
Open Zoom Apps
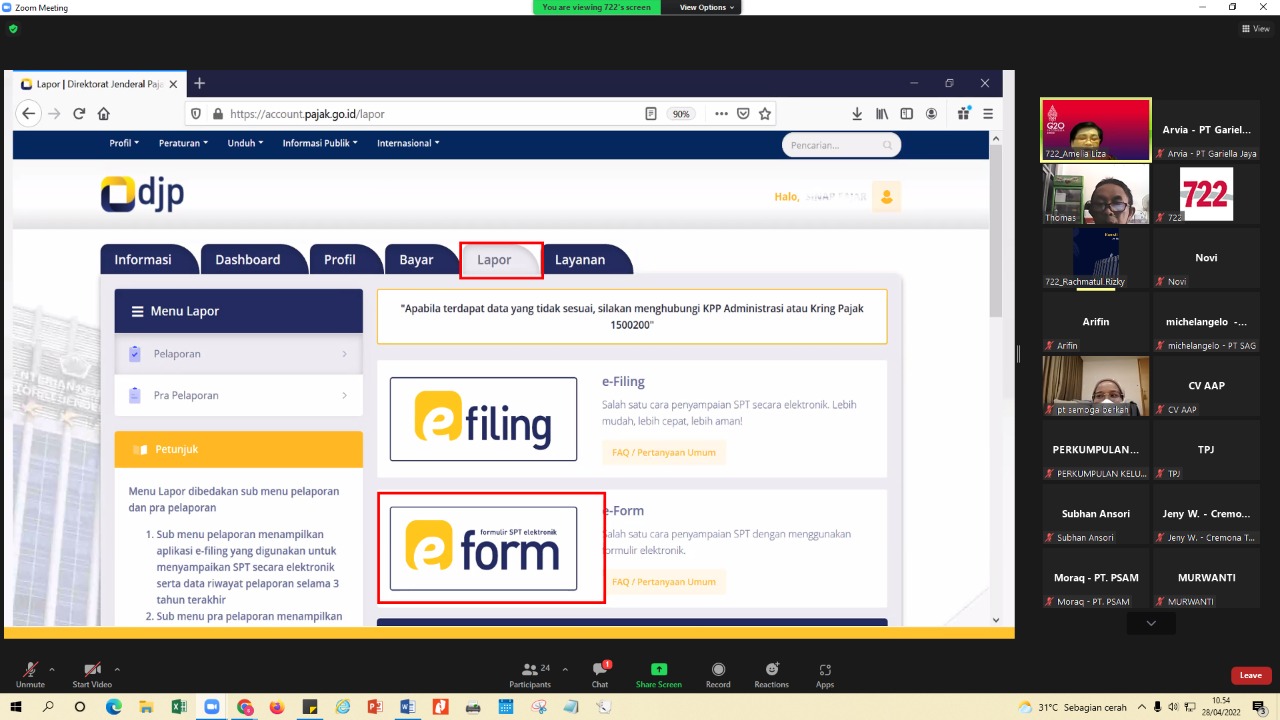825,674
